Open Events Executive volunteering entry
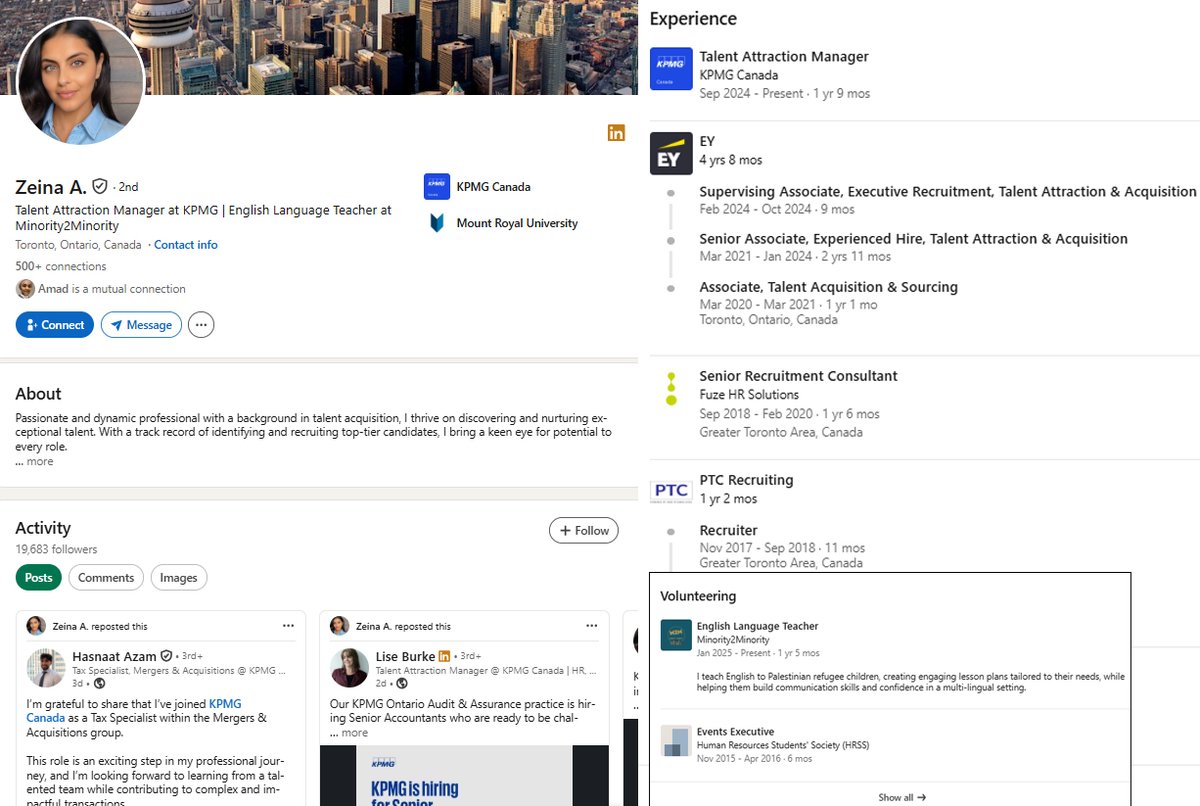 click(x=735, y=732)
